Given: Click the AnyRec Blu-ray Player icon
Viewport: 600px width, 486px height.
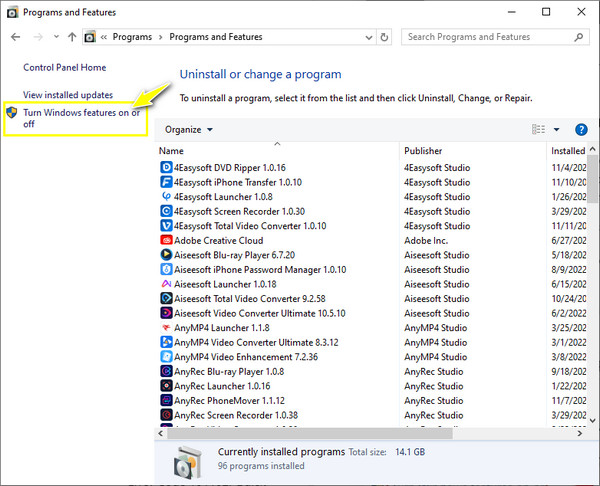Looking at the screenshot, I should [166, 371].
